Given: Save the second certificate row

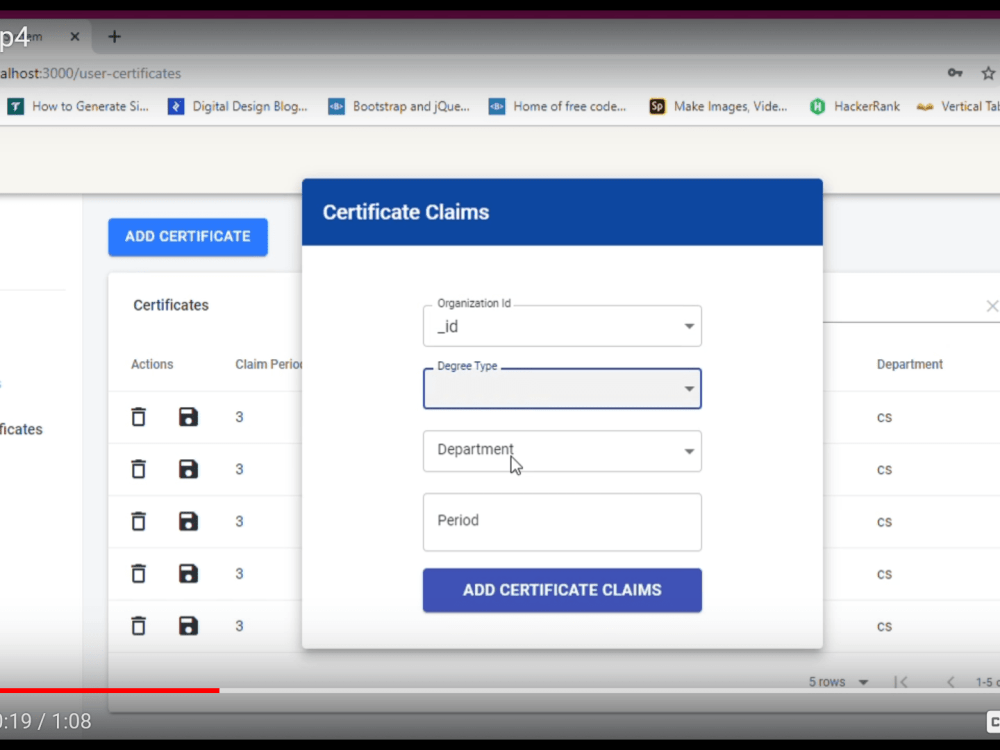Looking at the screenshot, I should point(188,469).
